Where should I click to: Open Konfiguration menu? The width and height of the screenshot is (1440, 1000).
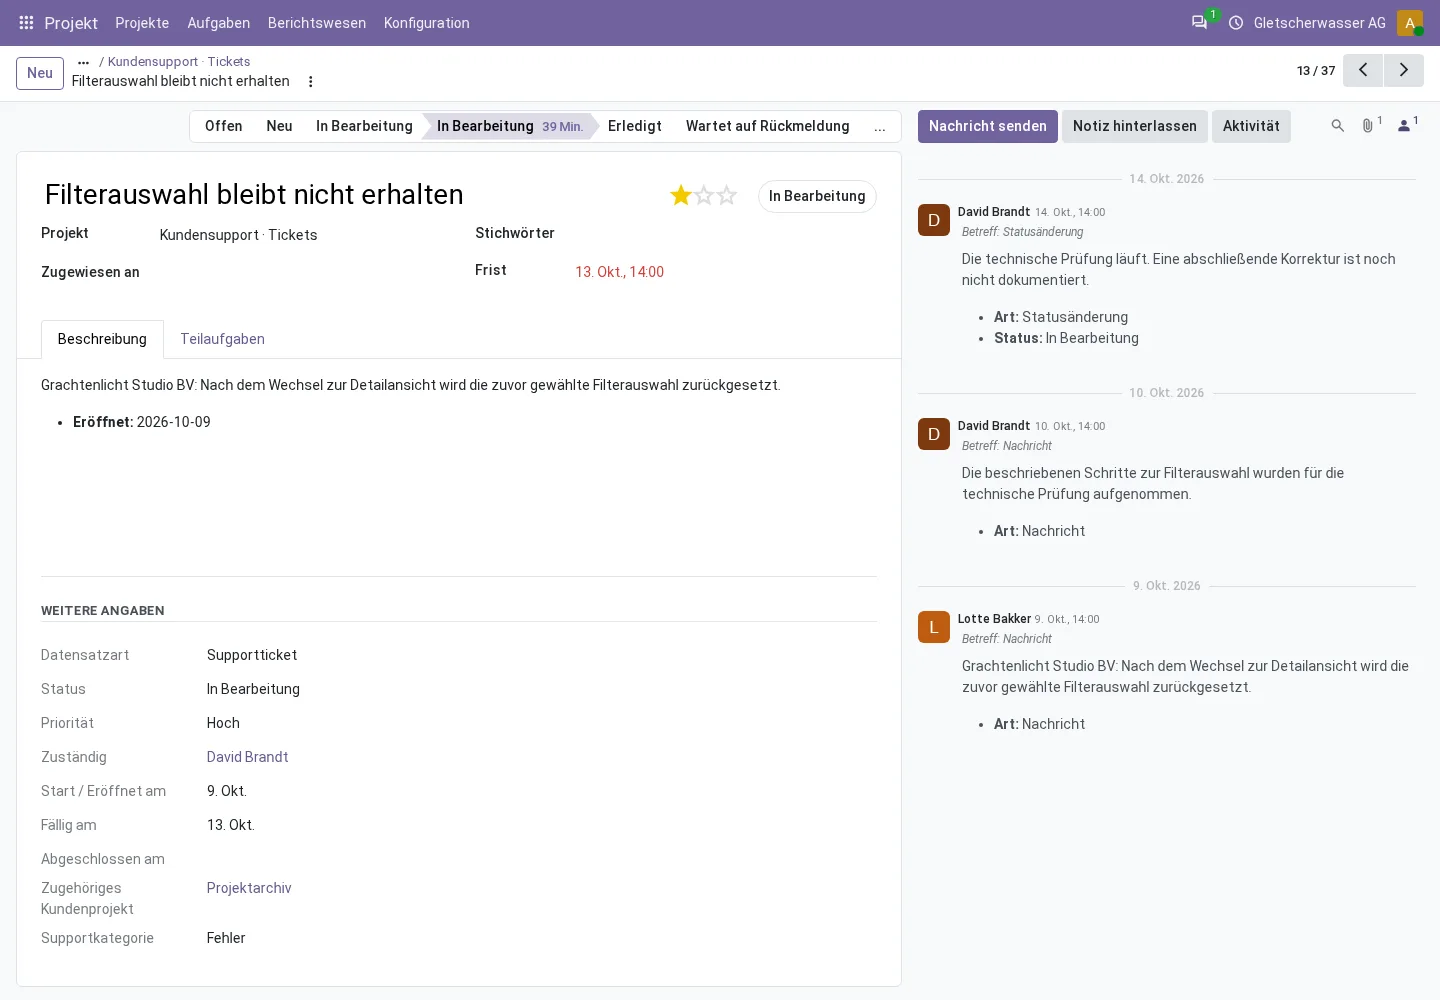[x=427, y=23]
